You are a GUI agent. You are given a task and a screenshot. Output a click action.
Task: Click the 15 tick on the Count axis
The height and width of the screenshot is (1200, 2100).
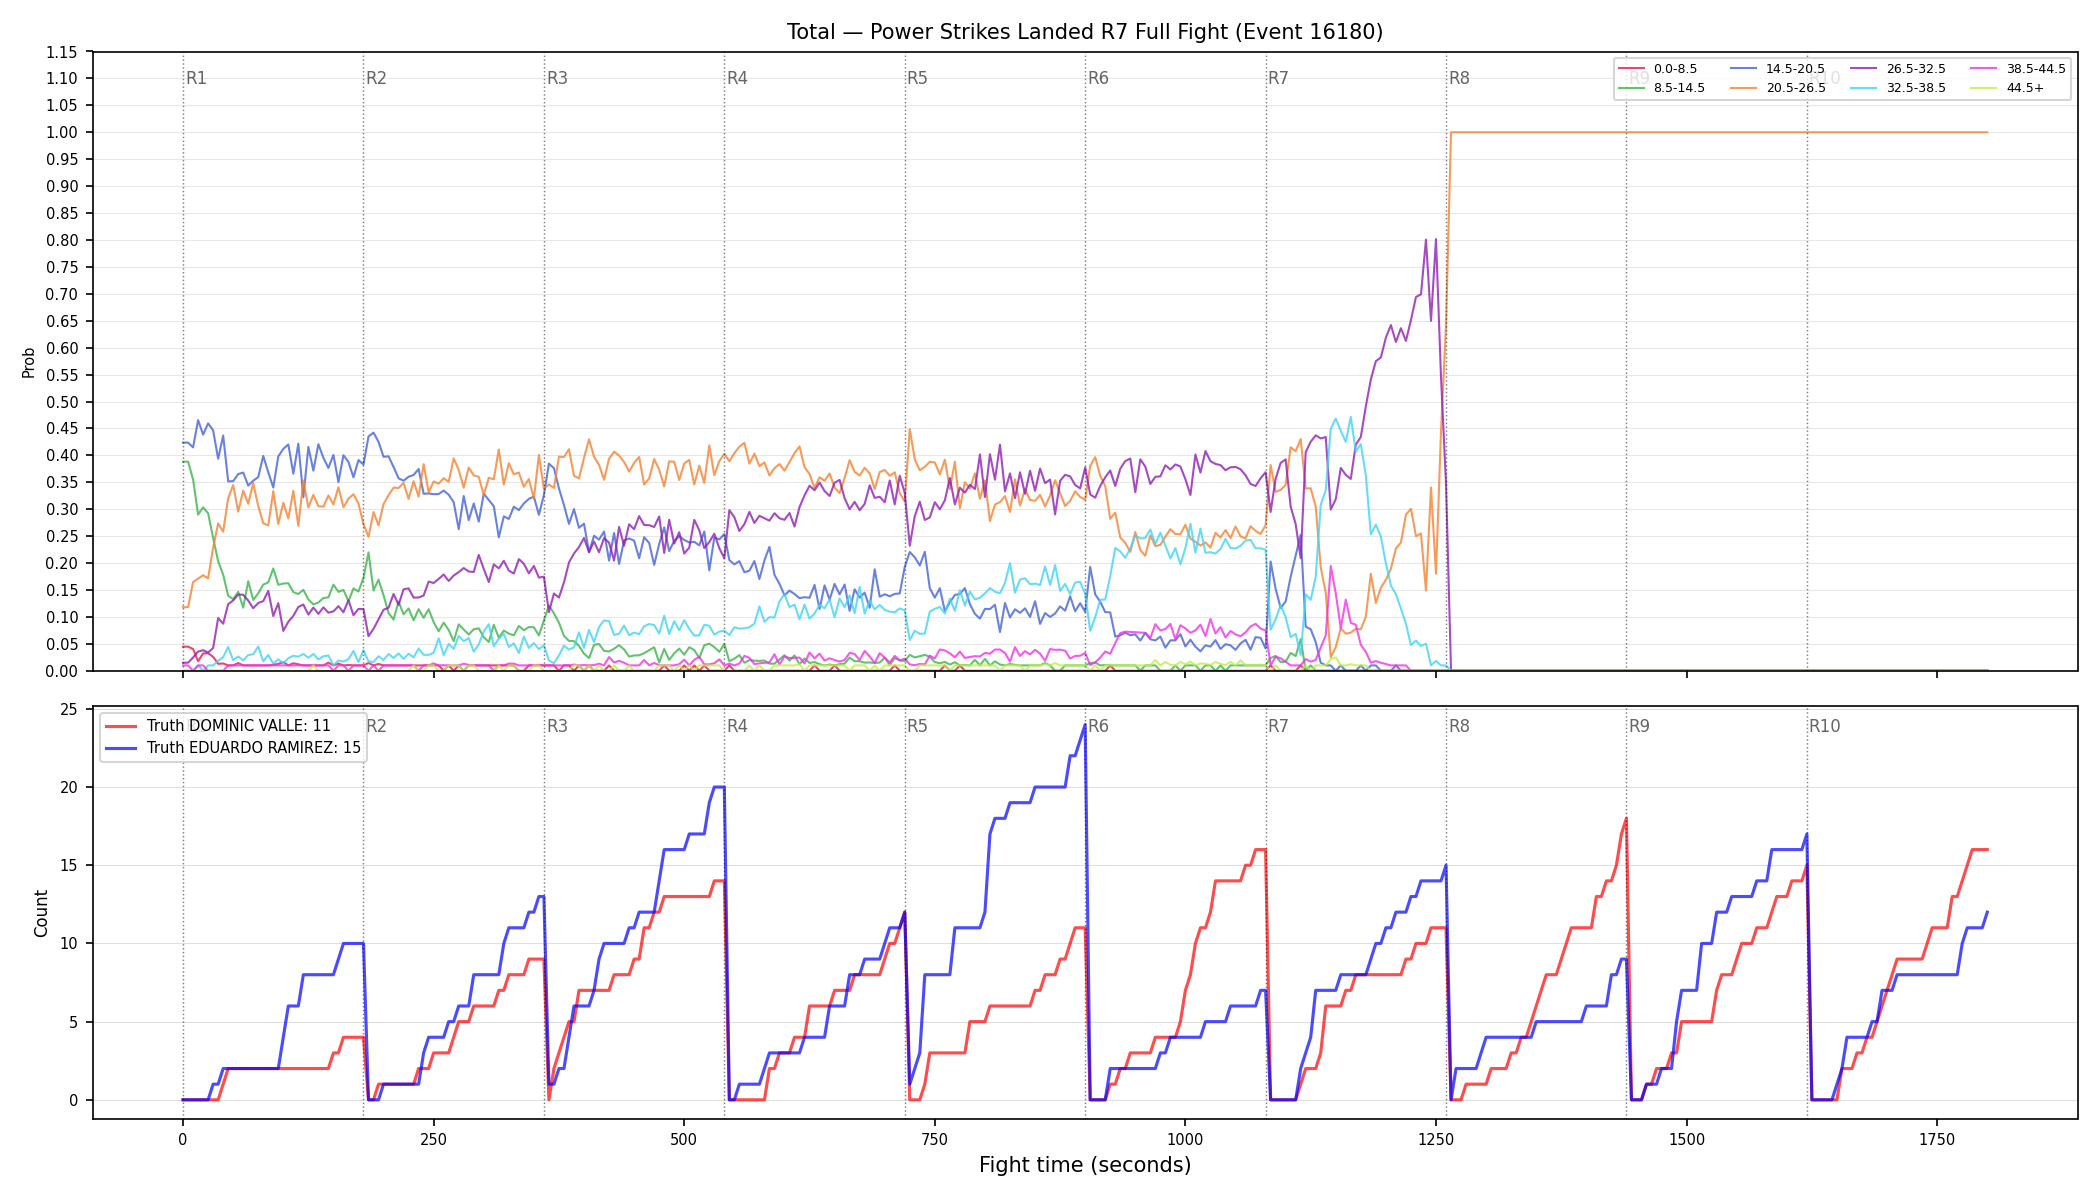pos(69,866)
